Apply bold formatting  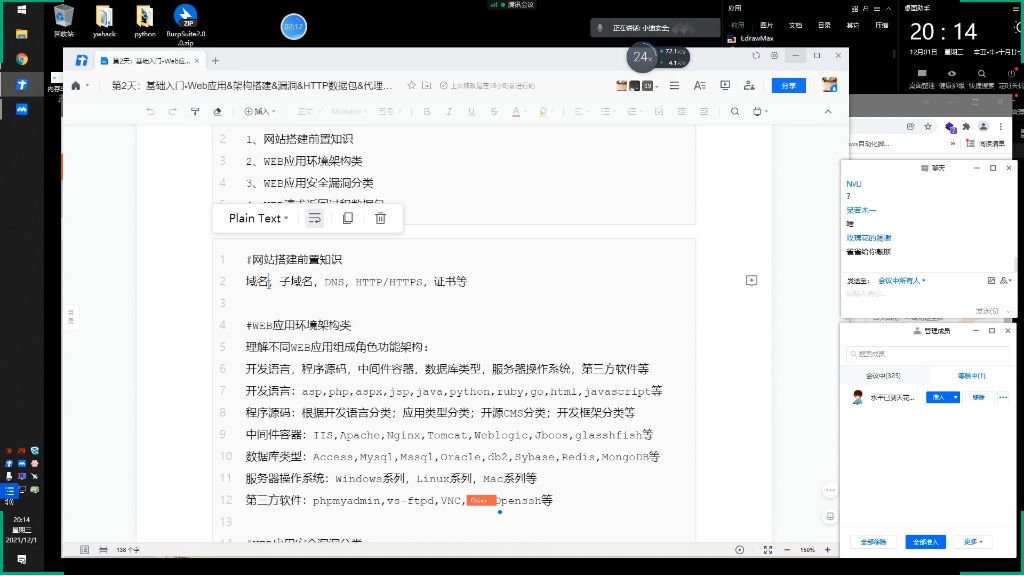(427, 112)
